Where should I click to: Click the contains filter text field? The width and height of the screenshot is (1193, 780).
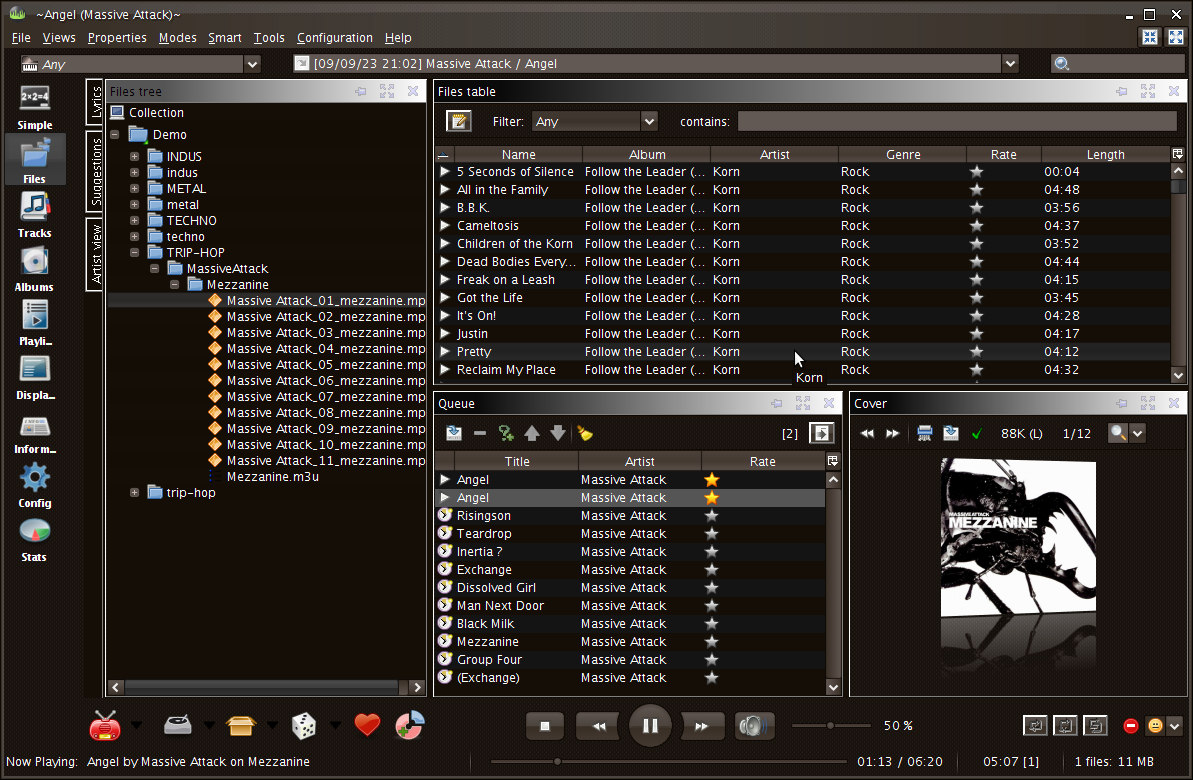pos(956,122)
